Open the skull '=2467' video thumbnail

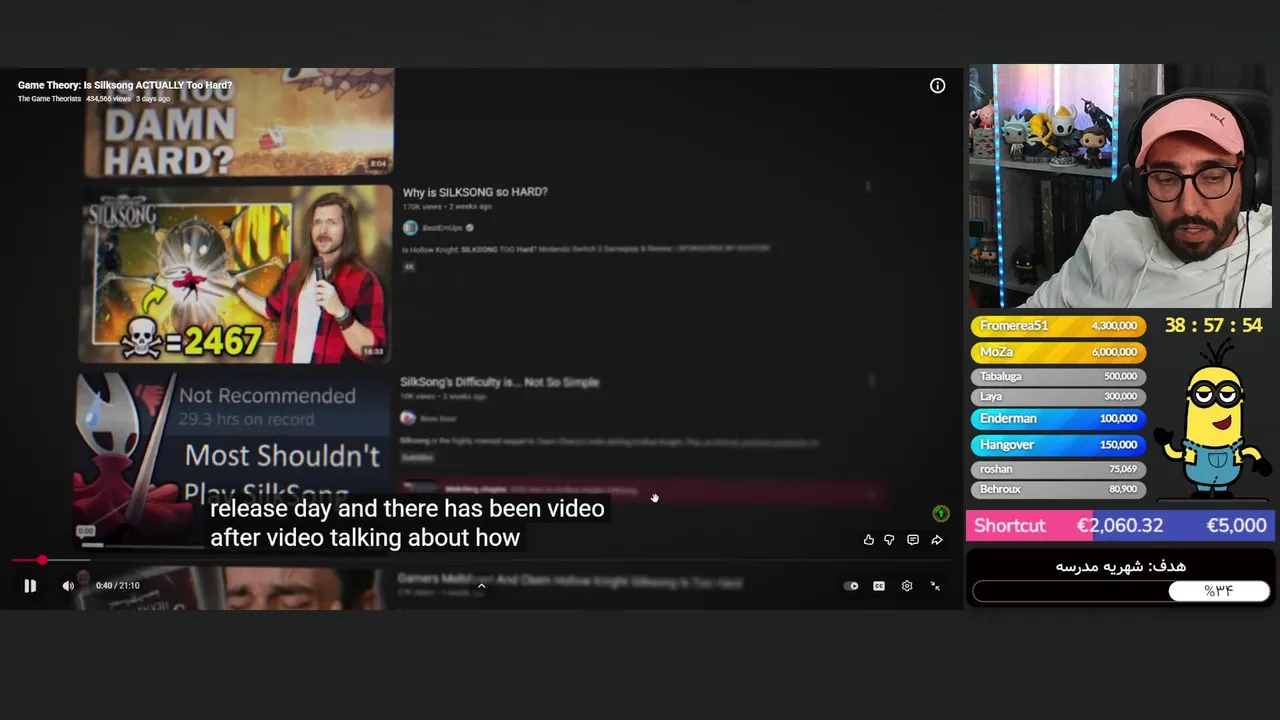point(236,274)
